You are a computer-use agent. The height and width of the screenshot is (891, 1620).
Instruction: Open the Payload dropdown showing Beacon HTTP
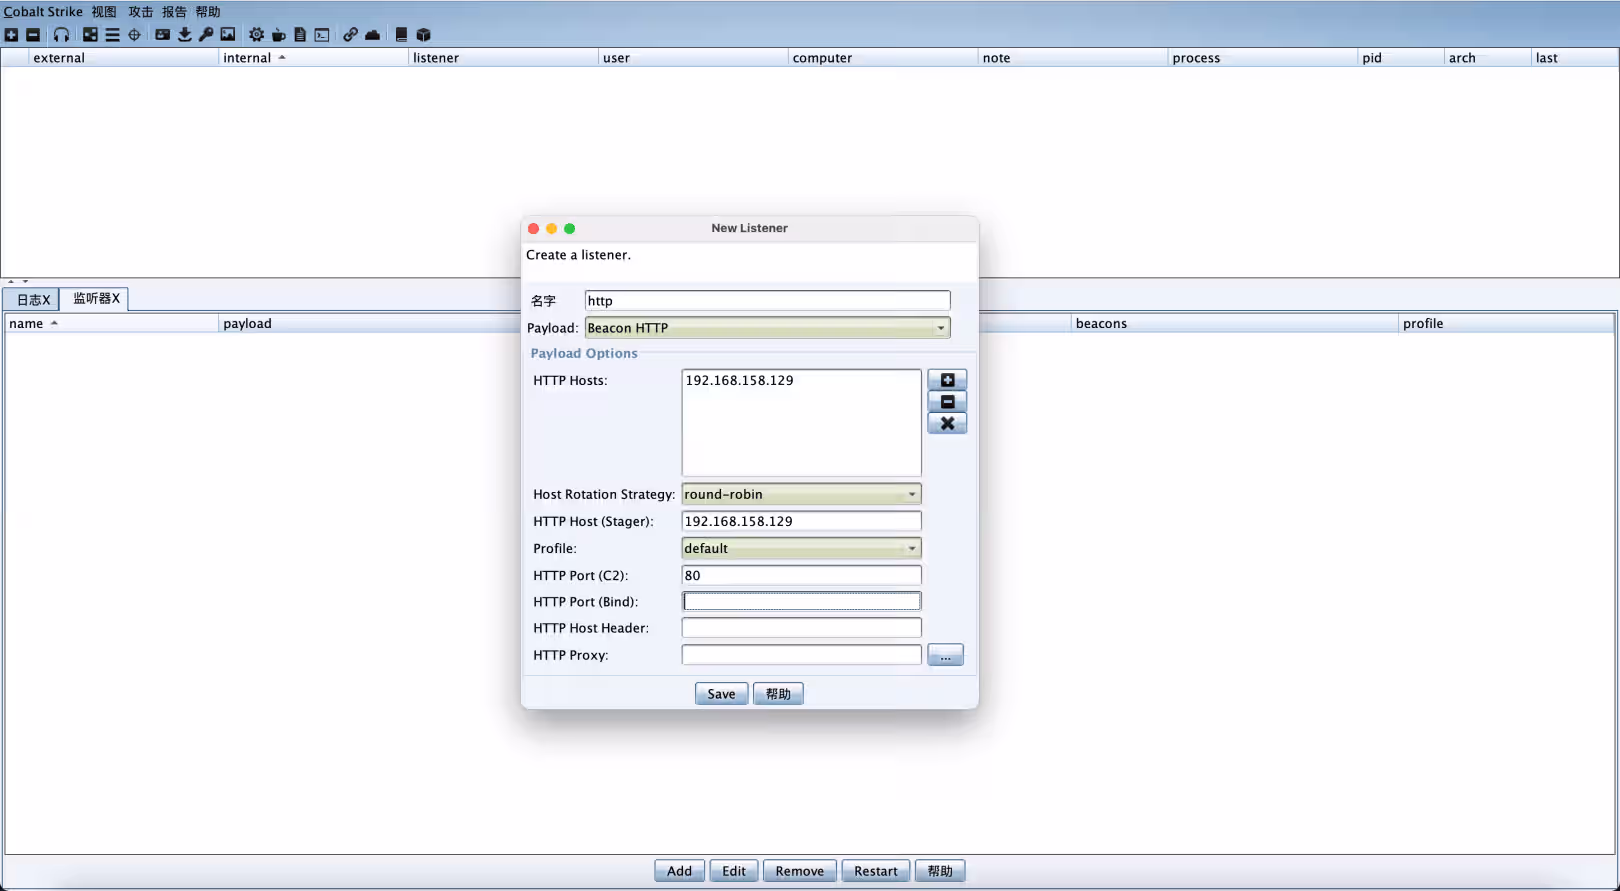pyautogui.click(x=767, y=328)
